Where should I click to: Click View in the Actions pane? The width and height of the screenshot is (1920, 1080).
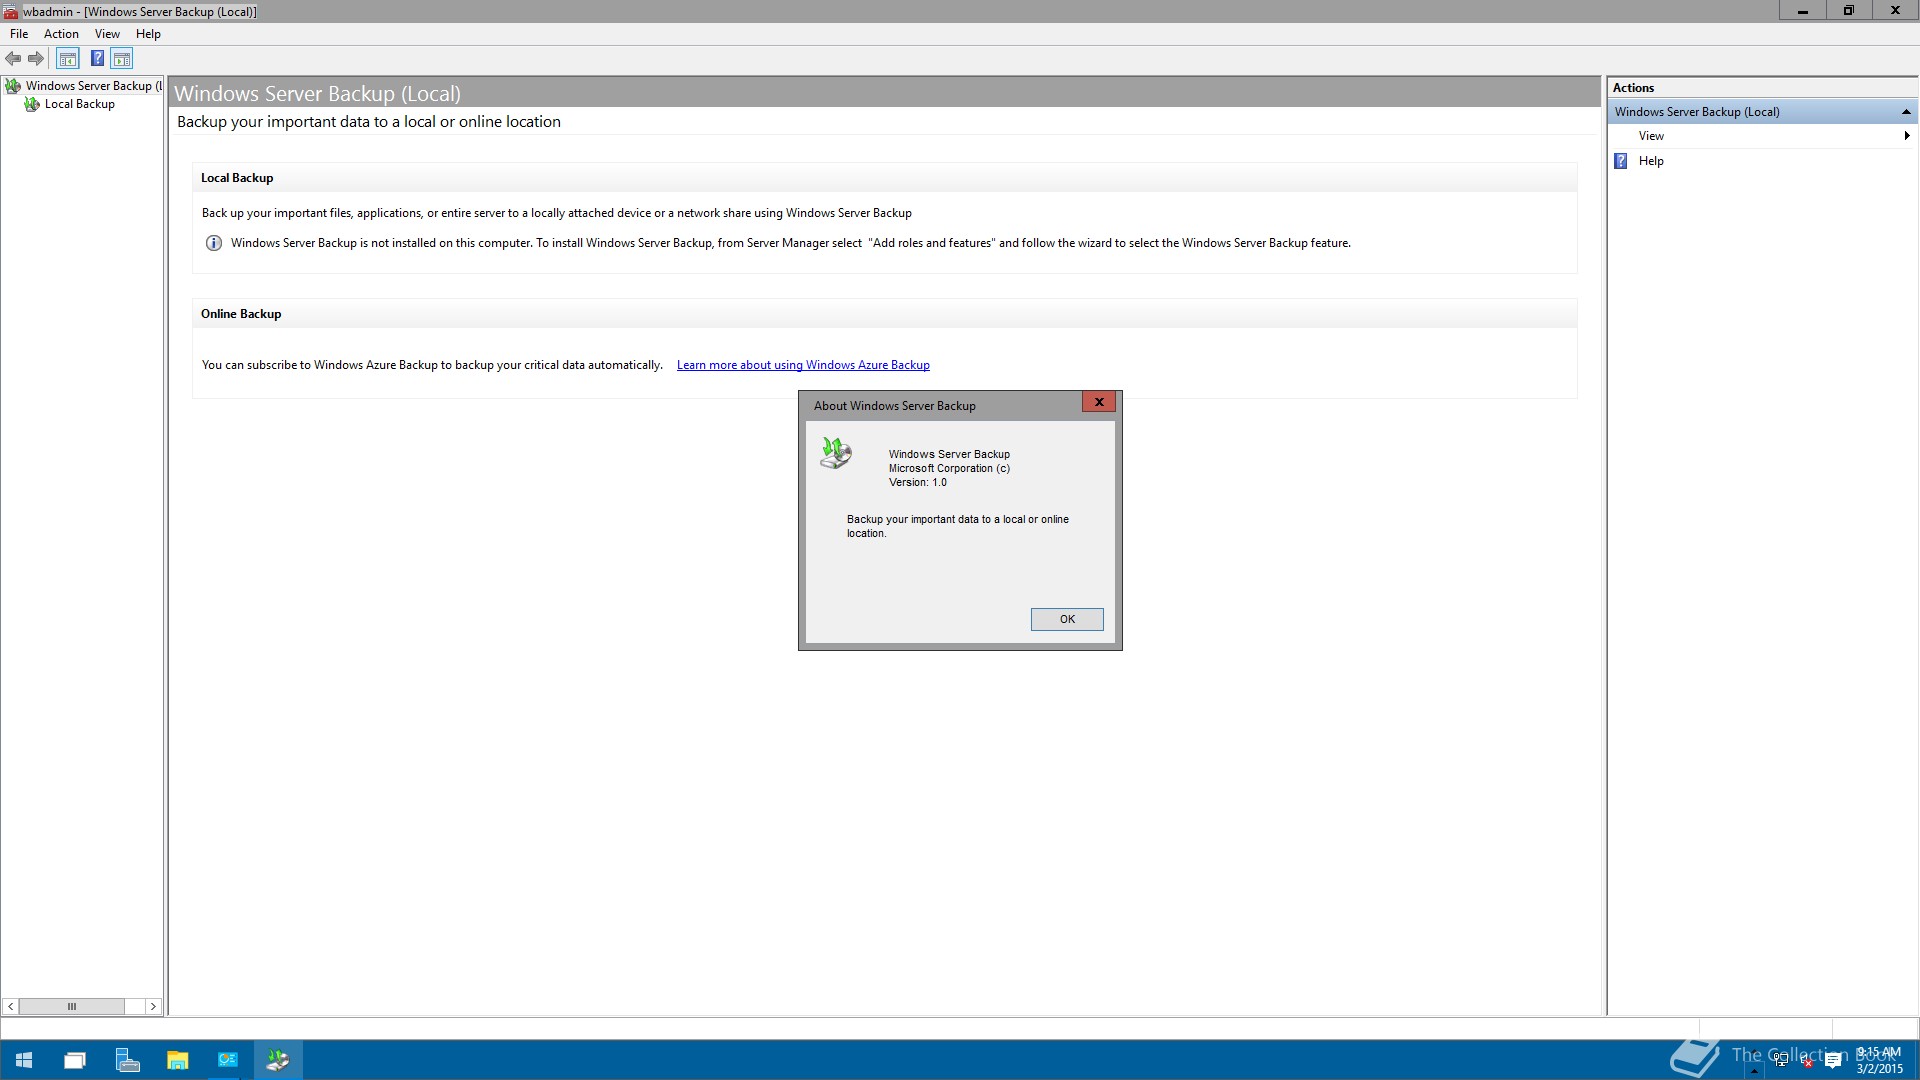pyautogui.click(x=1651, y=136)
